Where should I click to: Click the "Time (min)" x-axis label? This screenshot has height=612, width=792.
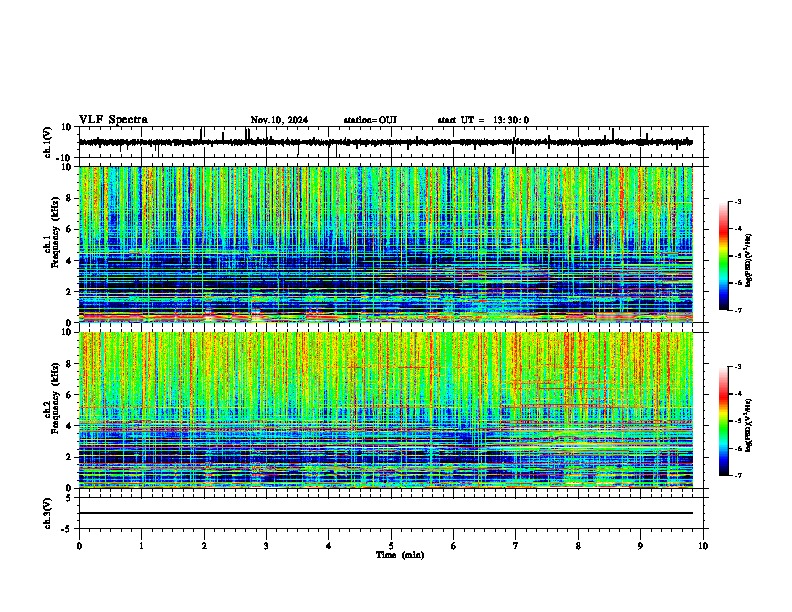400,555
